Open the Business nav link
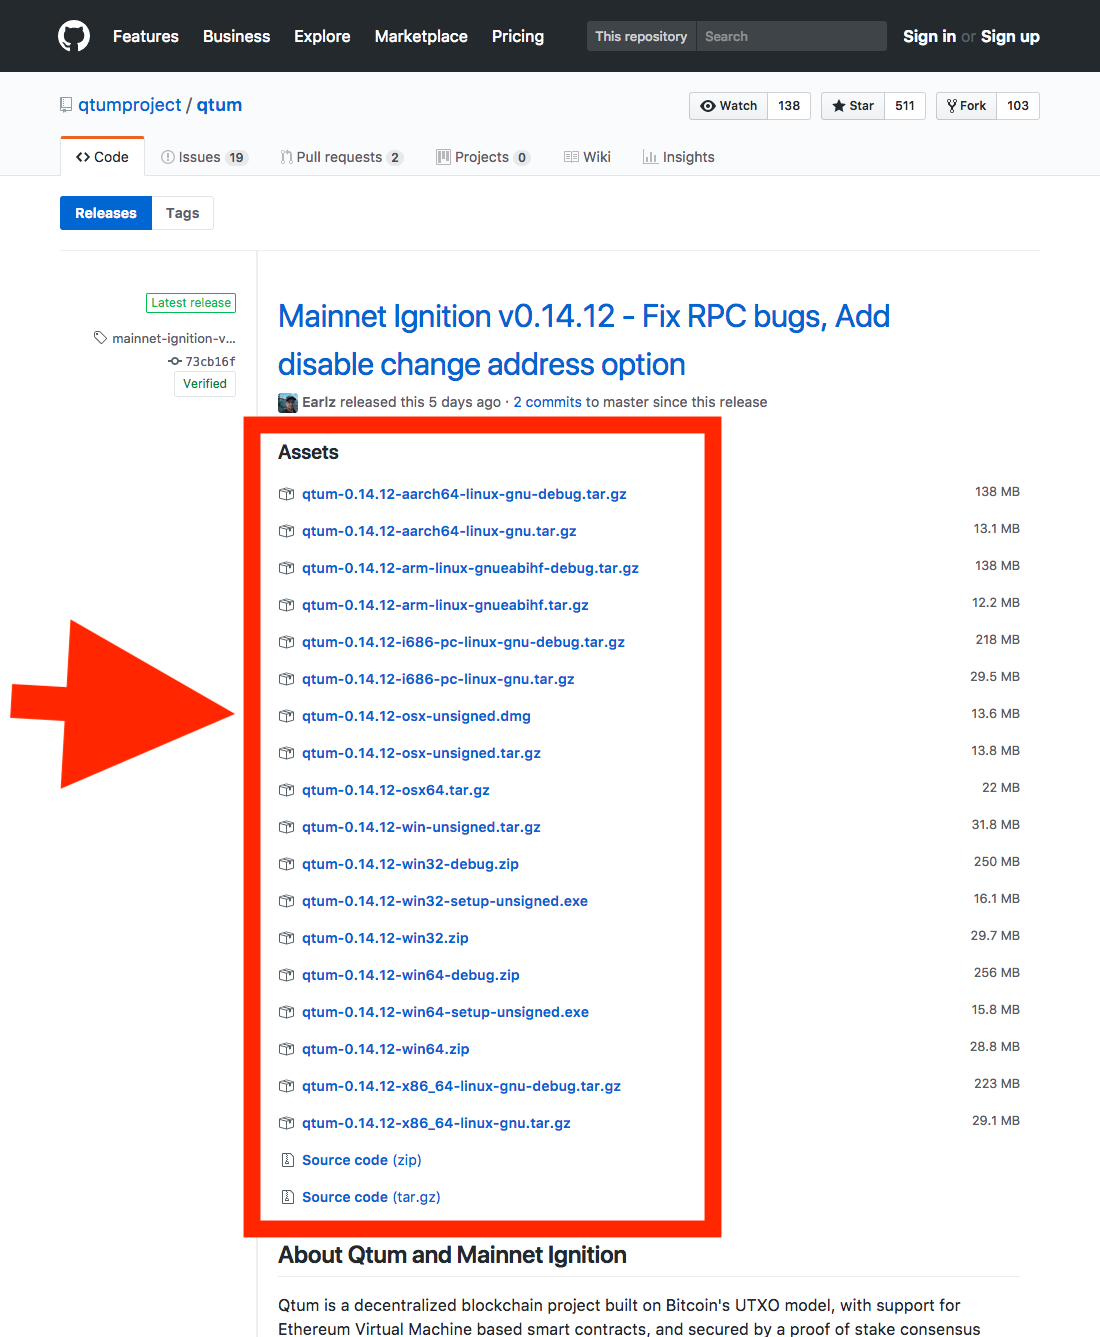This screenshot has height=1337, width=1100. coord(236,36)
